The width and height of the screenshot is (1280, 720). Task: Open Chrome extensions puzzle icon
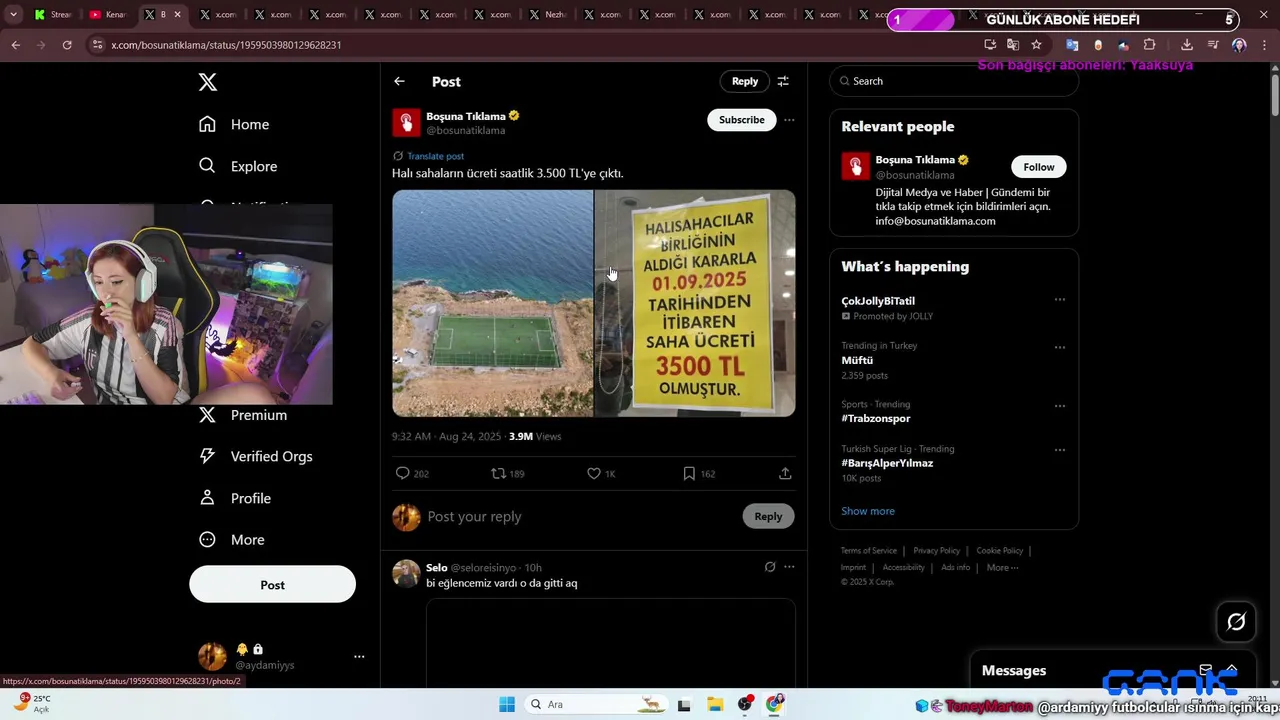click(1149, 45)
